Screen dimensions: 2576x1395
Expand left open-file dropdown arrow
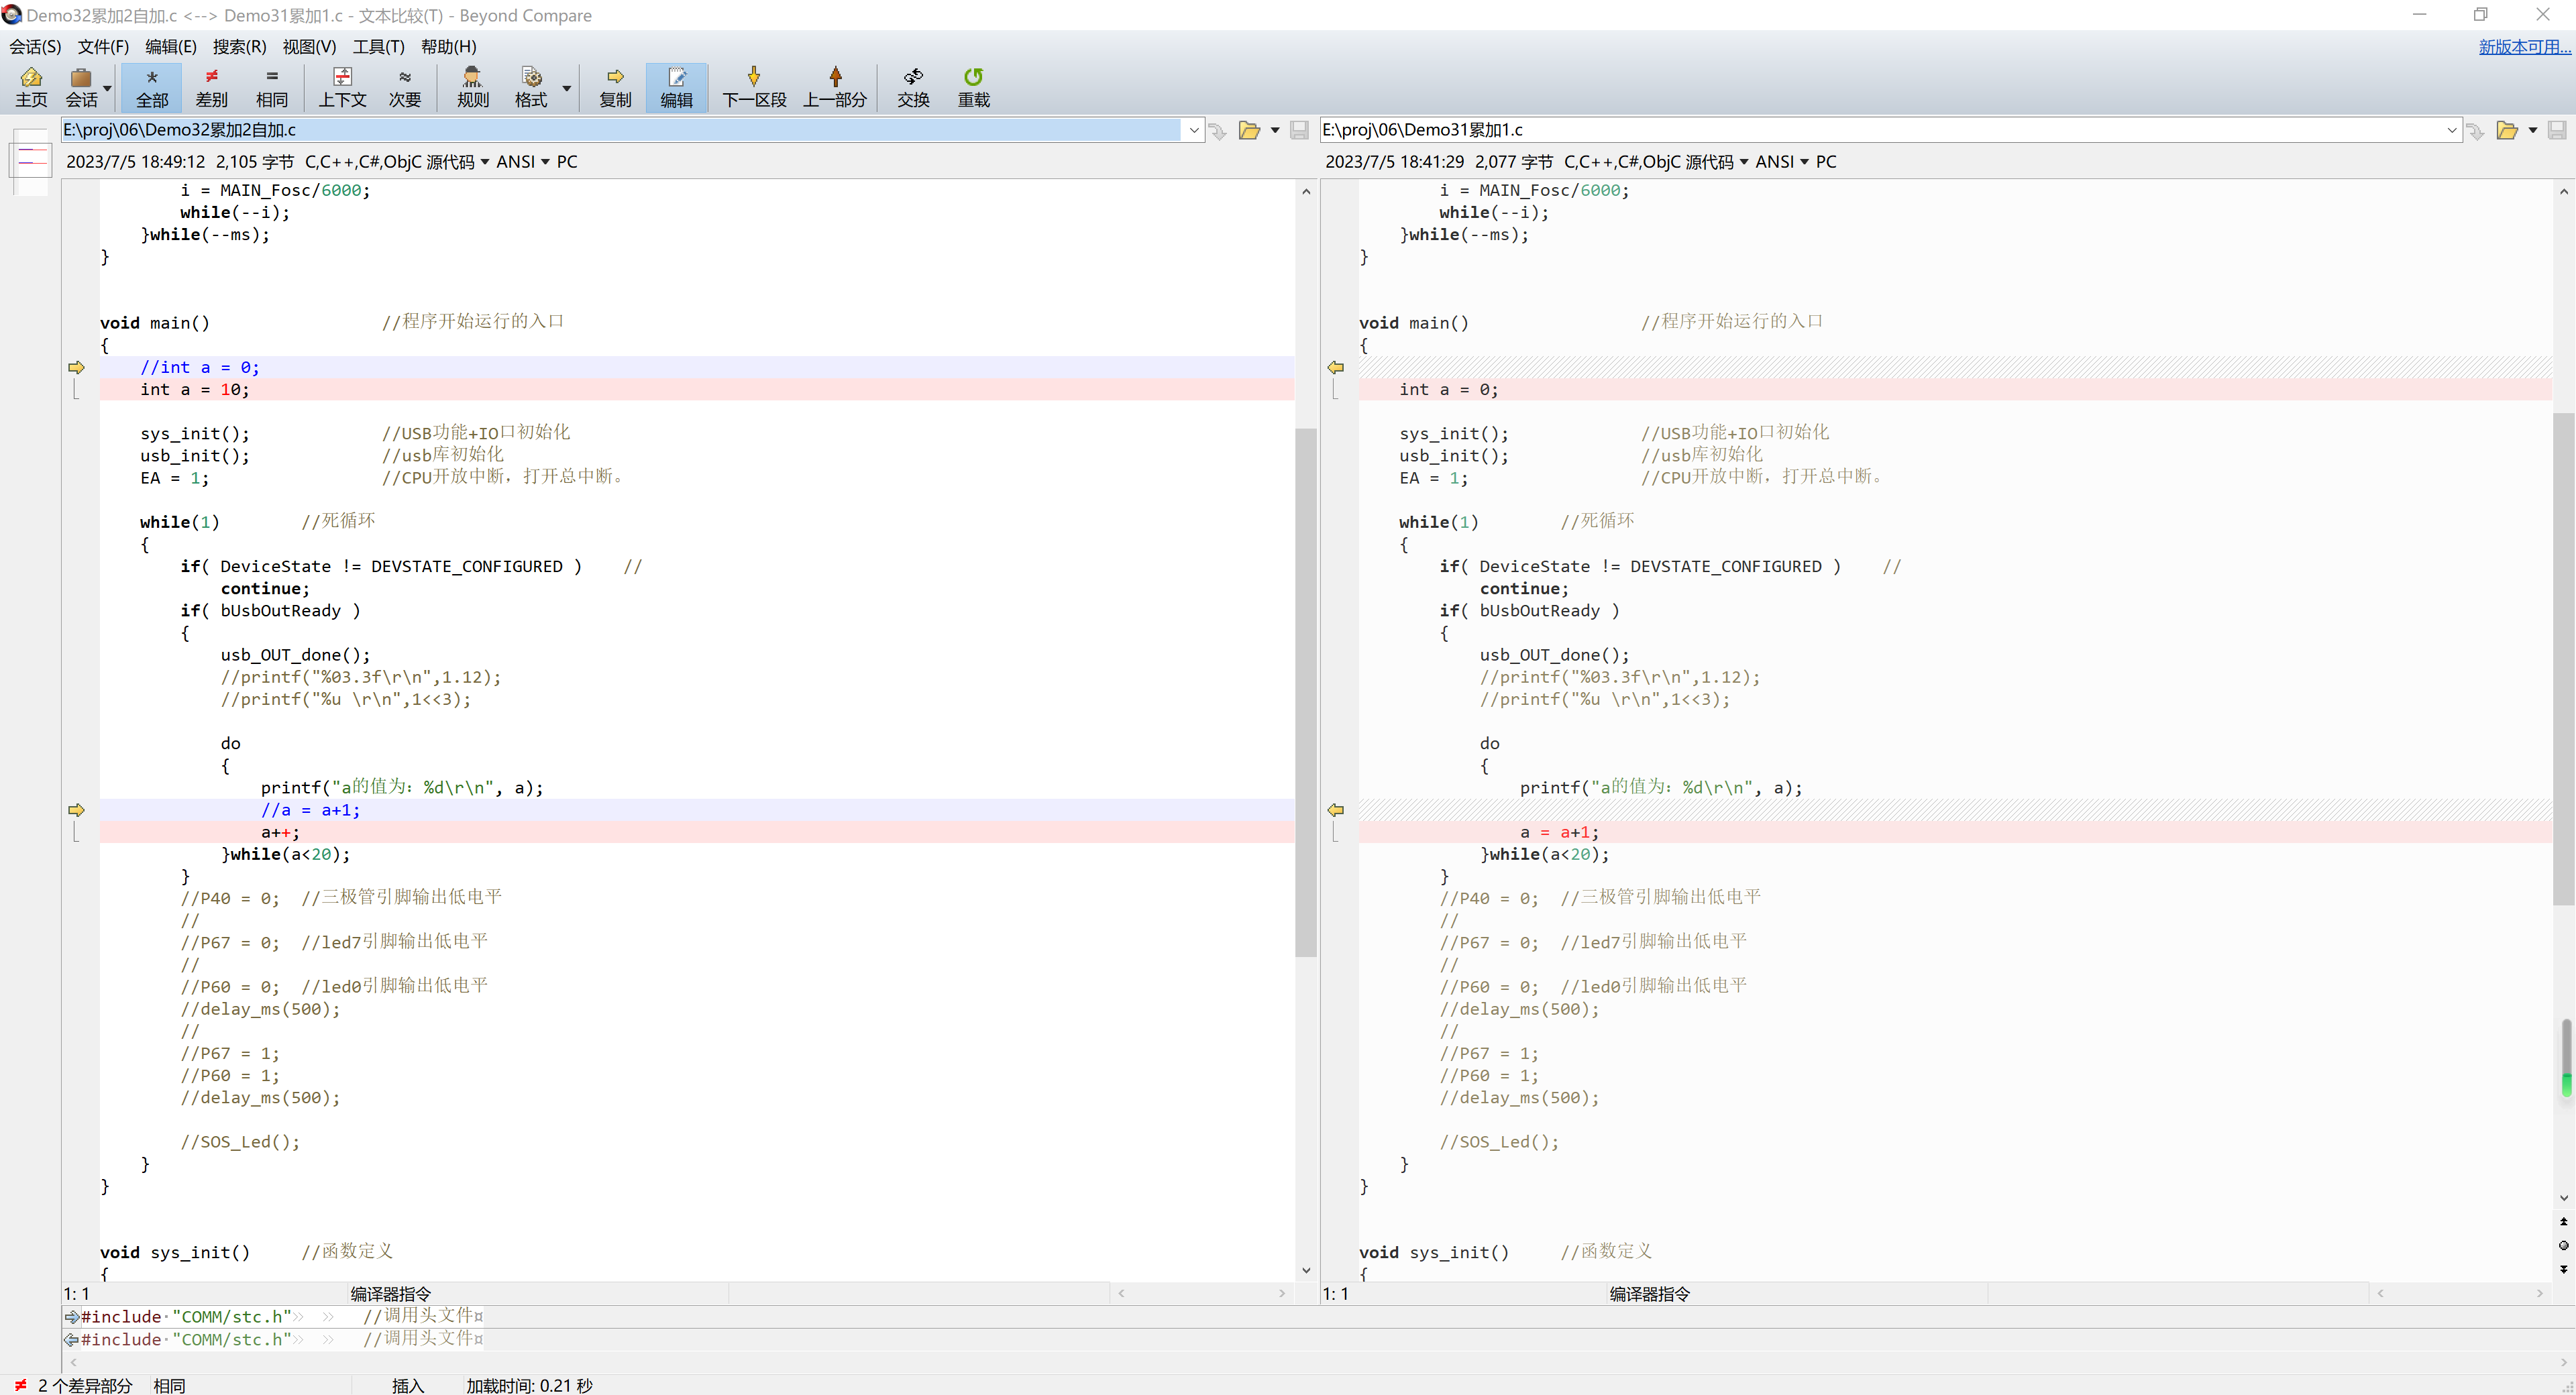(x=1275, y=130)
